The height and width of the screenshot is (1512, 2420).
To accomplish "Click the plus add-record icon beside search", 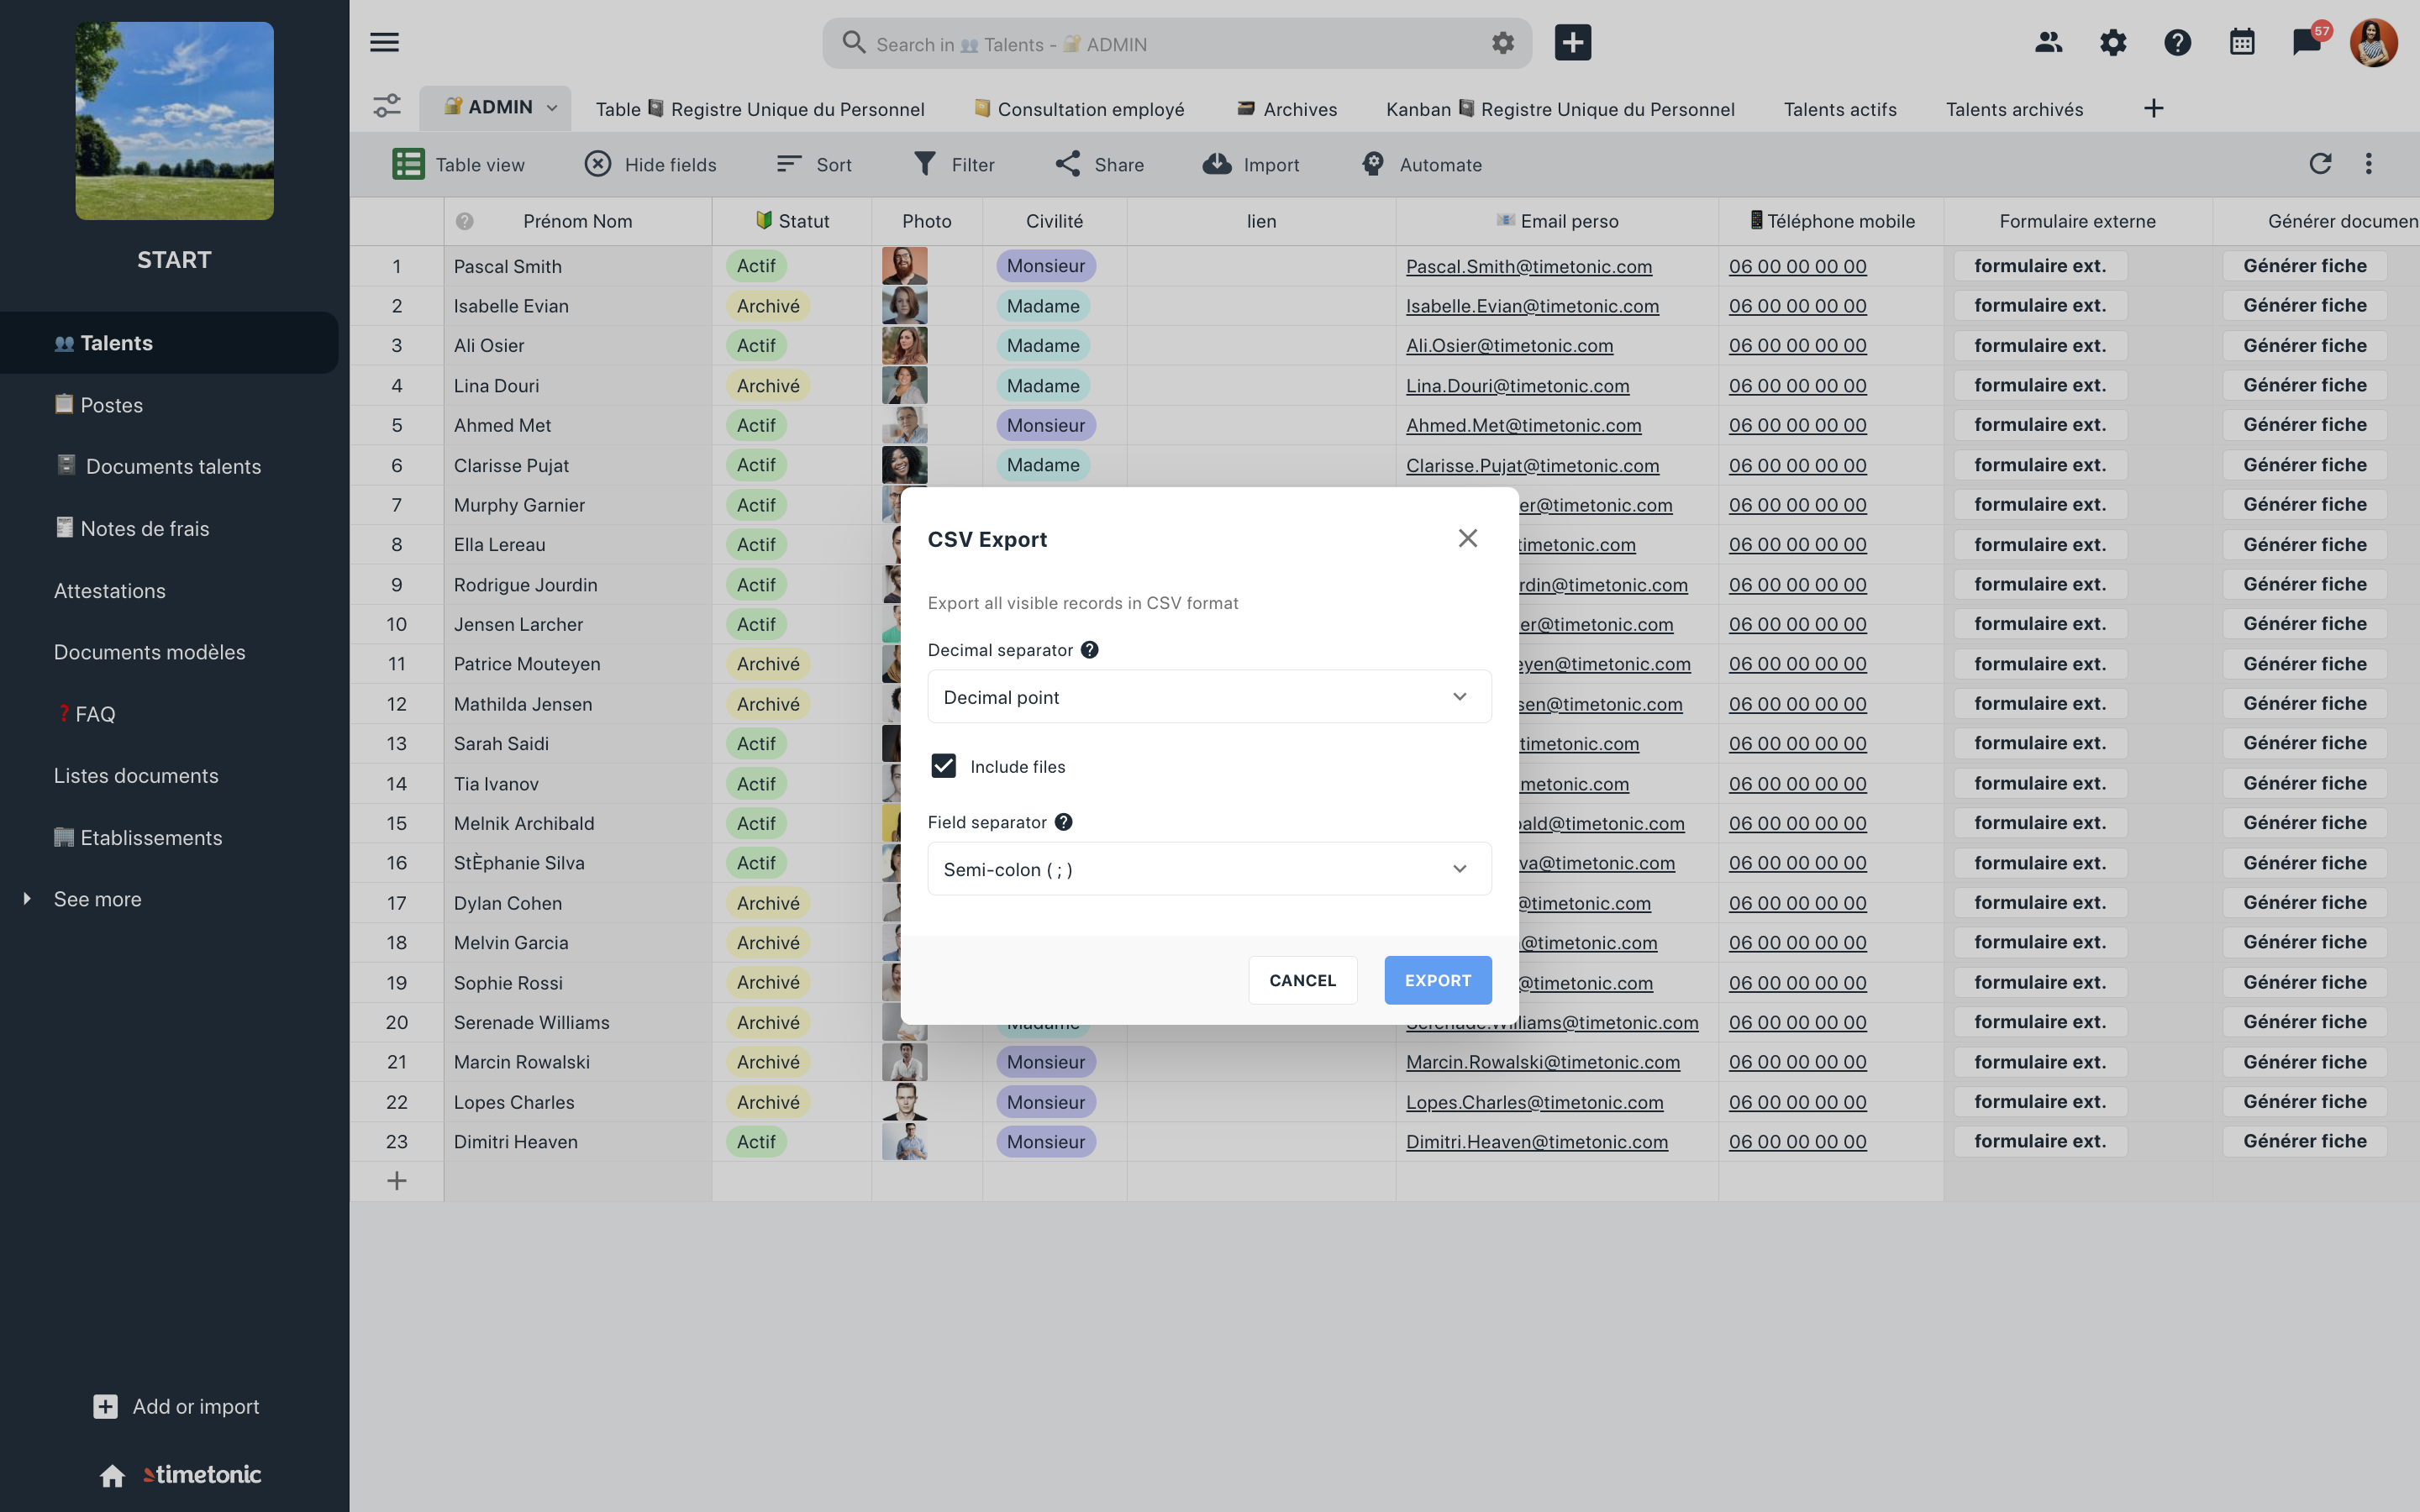I will [1572, 42].
